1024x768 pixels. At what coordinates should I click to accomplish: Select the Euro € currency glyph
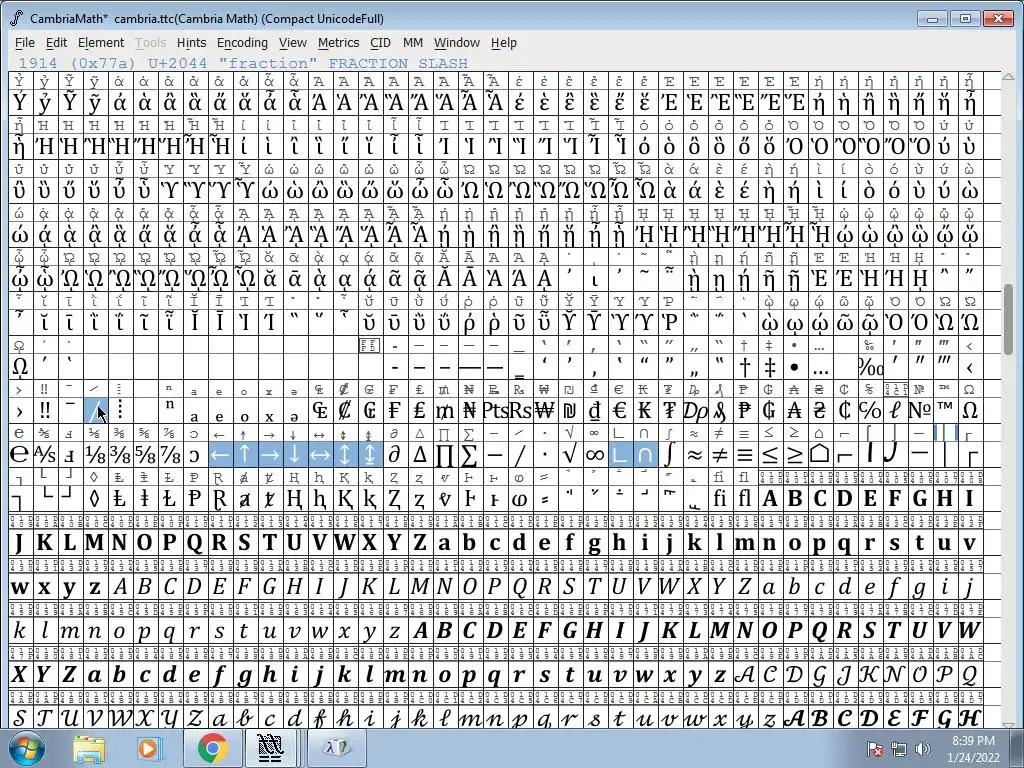(x=619, y=411)
